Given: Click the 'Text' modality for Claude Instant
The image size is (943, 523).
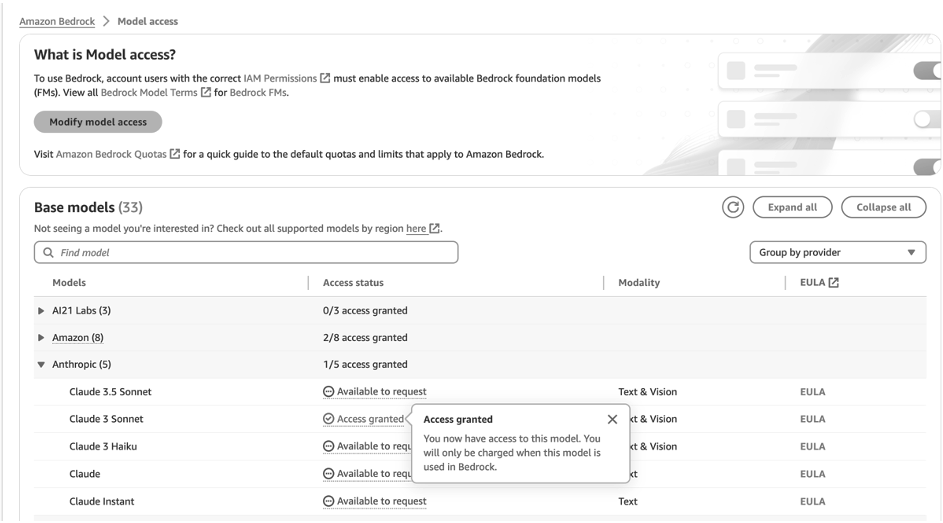Looking at the screenshot, I should pyautogui.click(x=628, y=501).
